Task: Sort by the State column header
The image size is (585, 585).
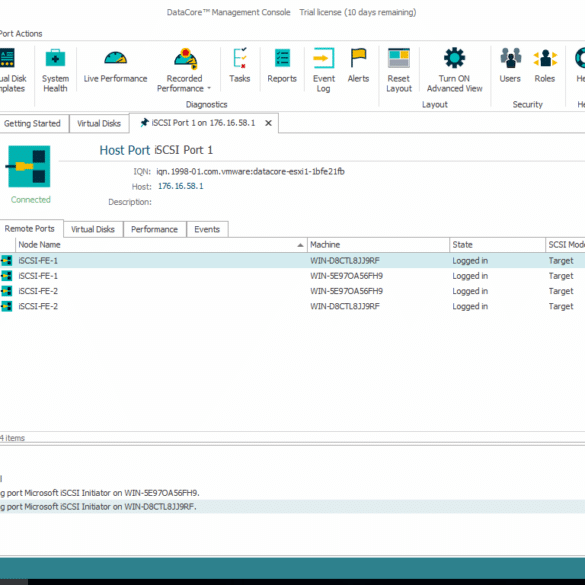Action: [497, 245]
